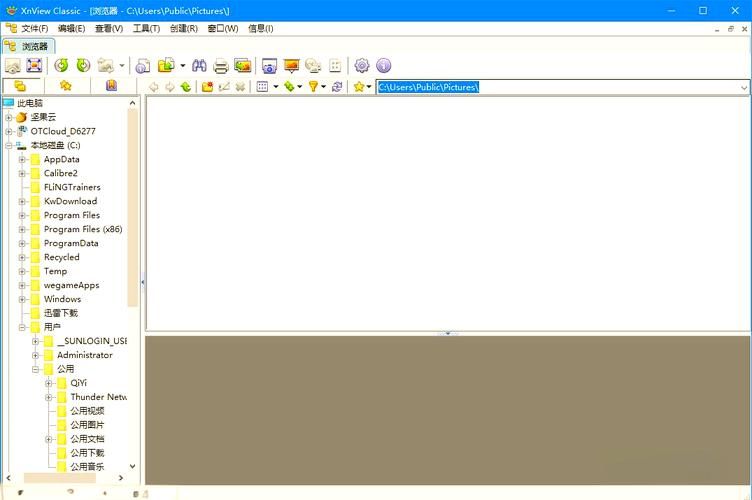Click the Back navigation arrow

click(x=154, y=87)
